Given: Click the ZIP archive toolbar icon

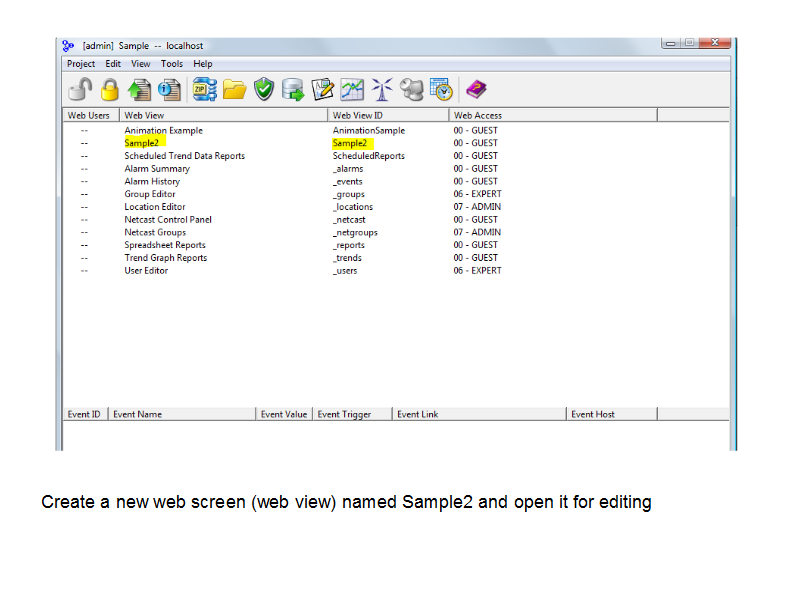Looking at the screenshot, I should [205, 89].
